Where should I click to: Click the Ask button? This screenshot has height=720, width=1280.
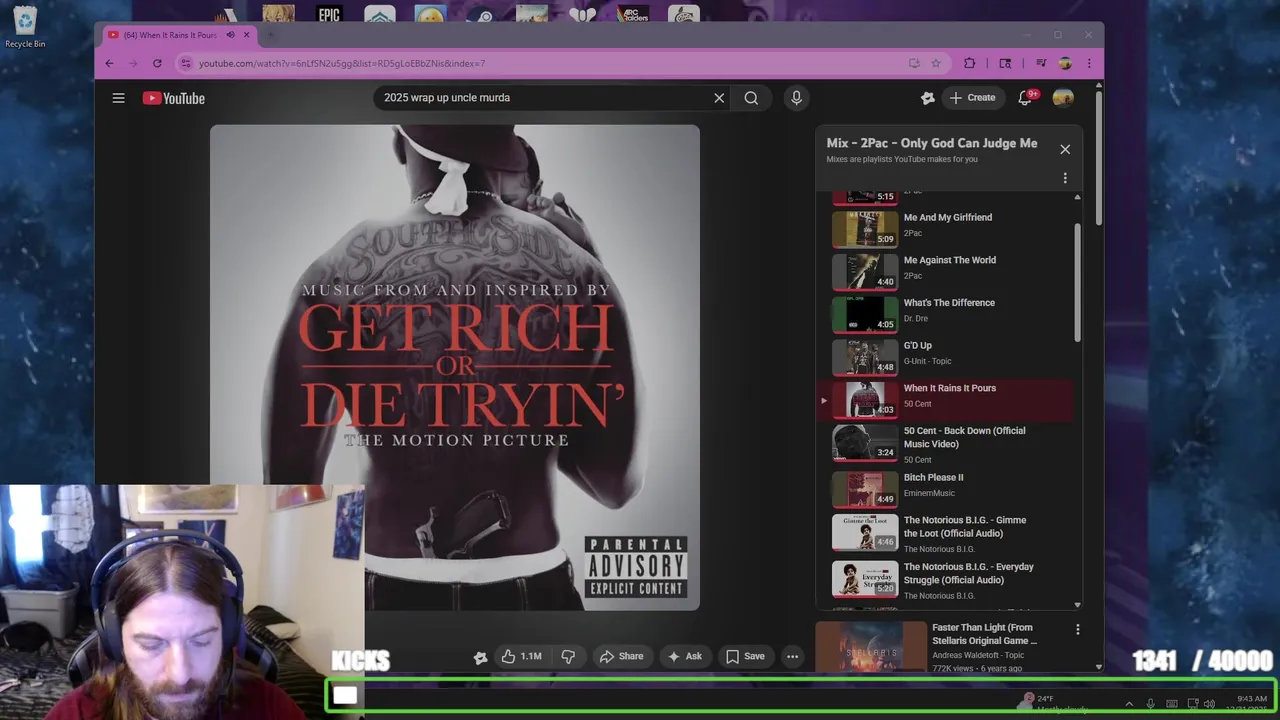[685, 656]
